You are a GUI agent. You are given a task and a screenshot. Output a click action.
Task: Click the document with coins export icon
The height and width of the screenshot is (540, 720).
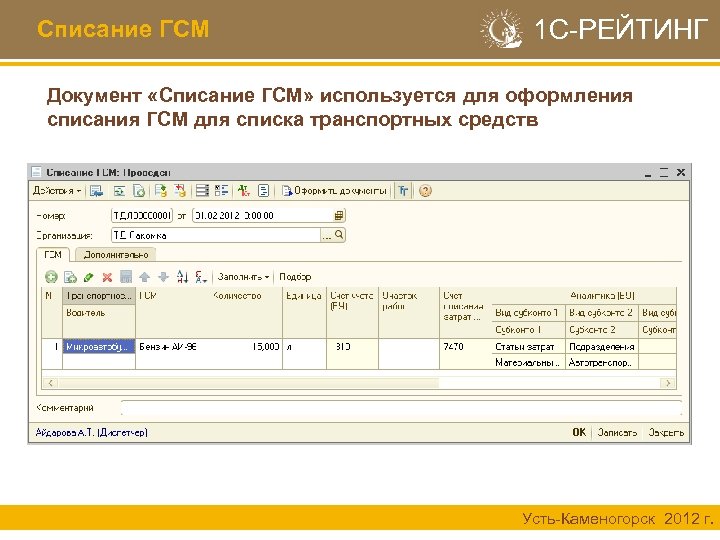coord(160,191)
